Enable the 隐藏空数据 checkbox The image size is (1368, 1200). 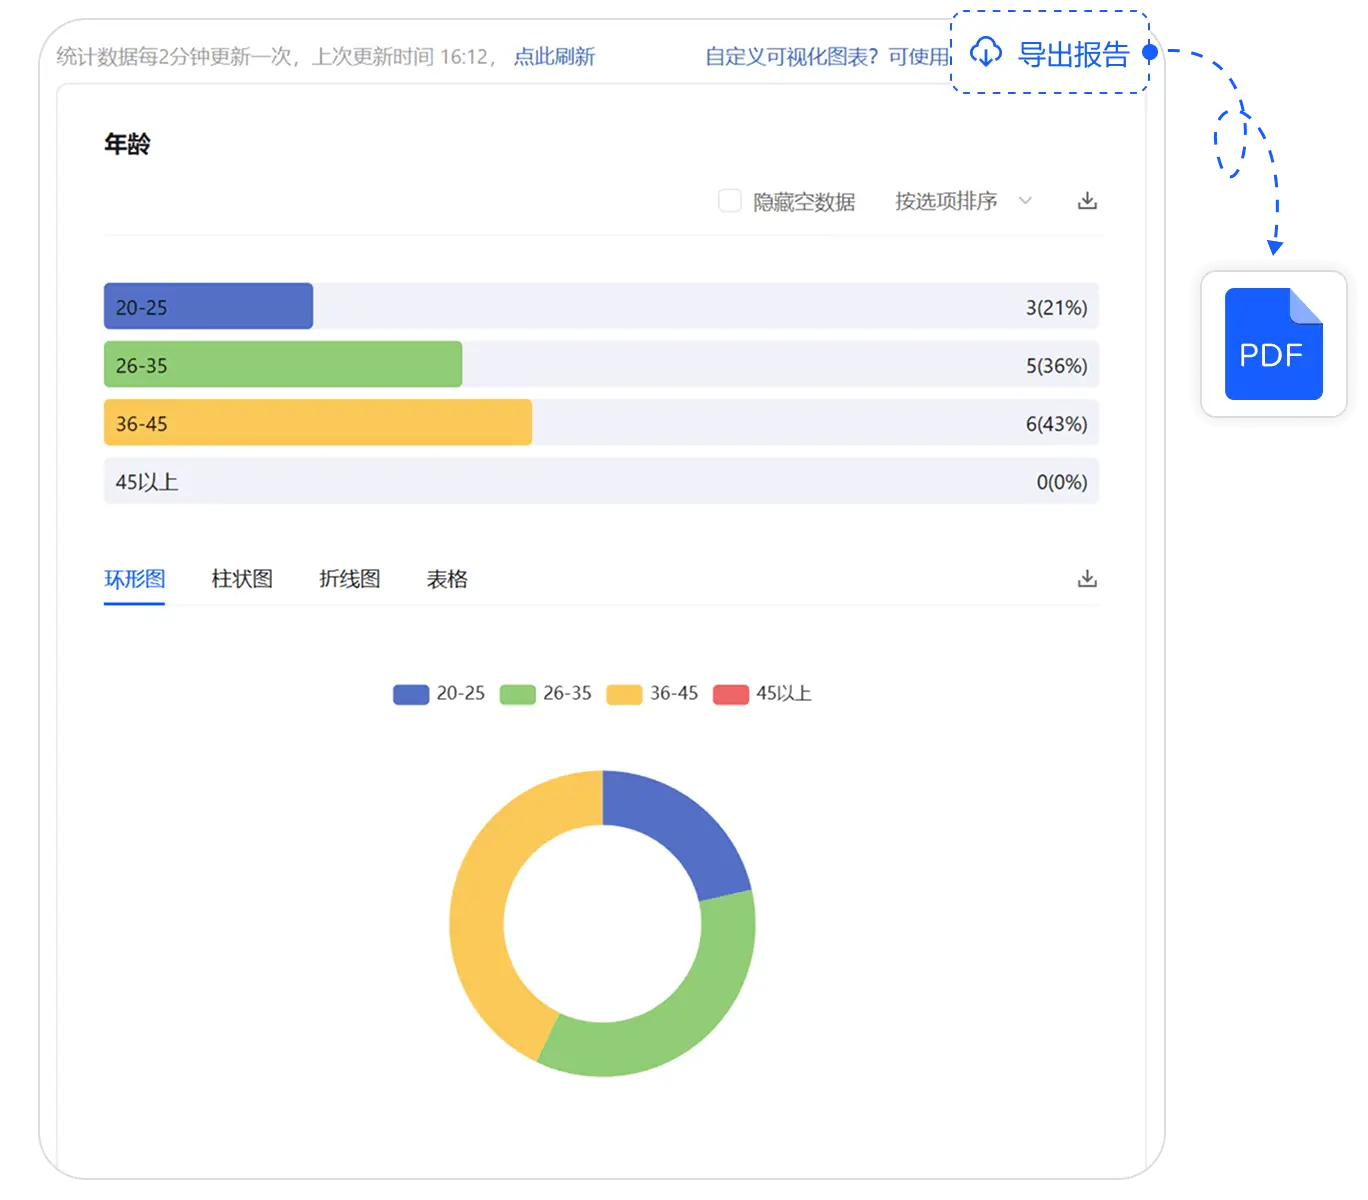pyautogui.click(x=730, y=201)
